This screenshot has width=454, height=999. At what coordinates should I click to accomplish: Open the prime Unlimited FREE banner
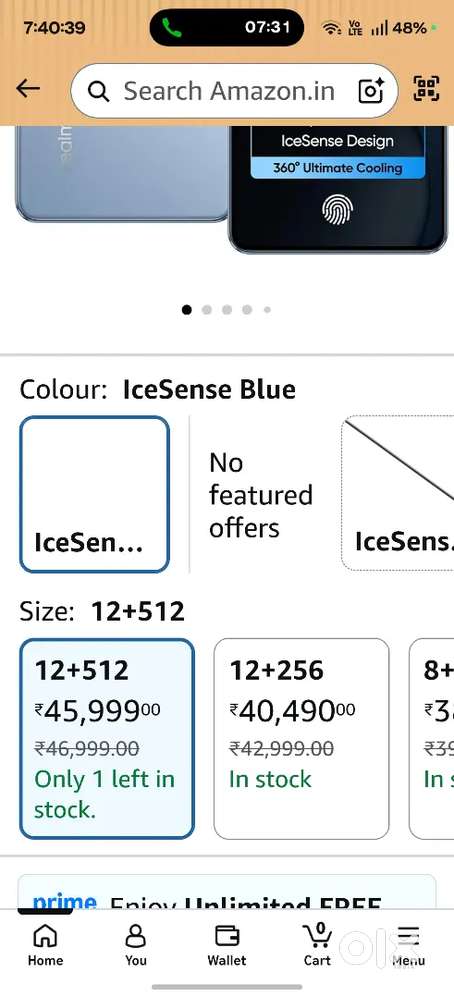click(227, 892)
